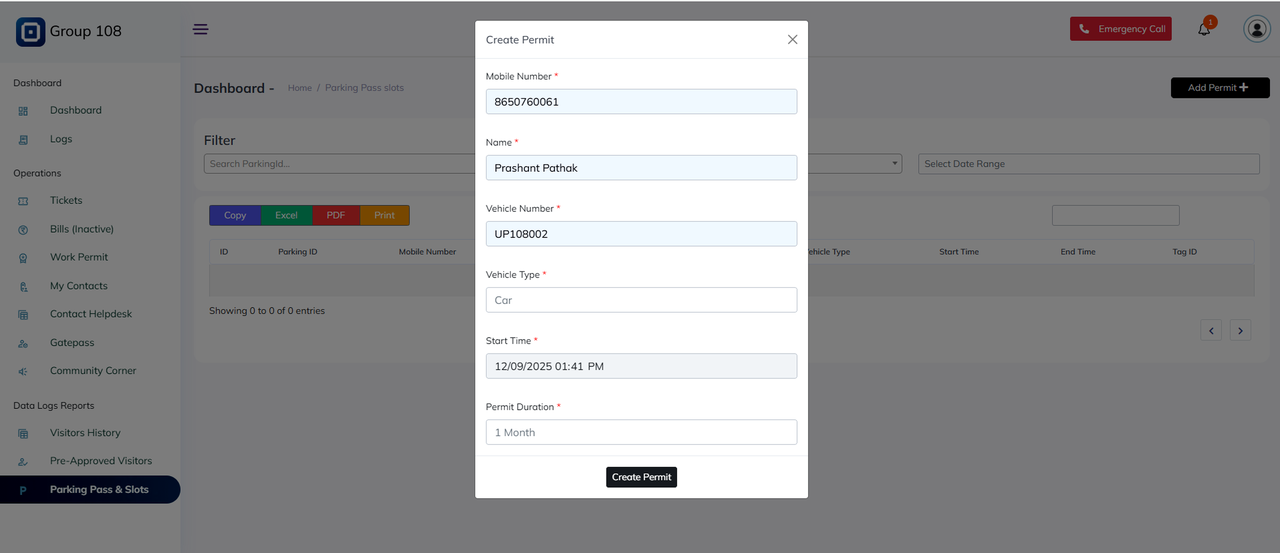Go to Pre-Approved Visitors menu item
The height and width of the screenshot is (553, 1280).
tap(101, 461)
